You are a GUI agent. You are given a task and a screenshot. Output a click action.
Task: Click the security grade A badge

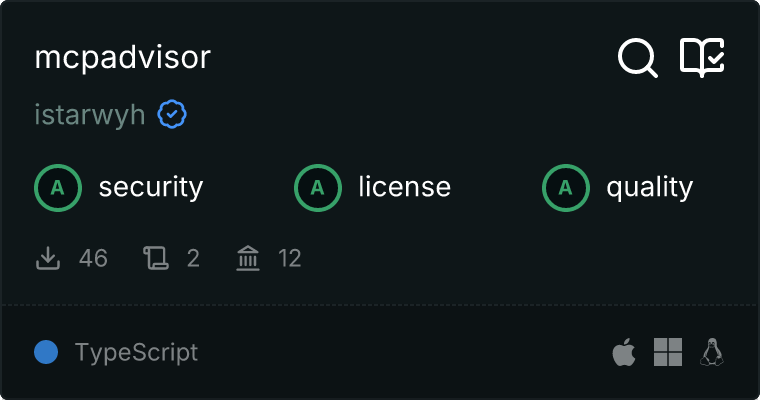58,187
